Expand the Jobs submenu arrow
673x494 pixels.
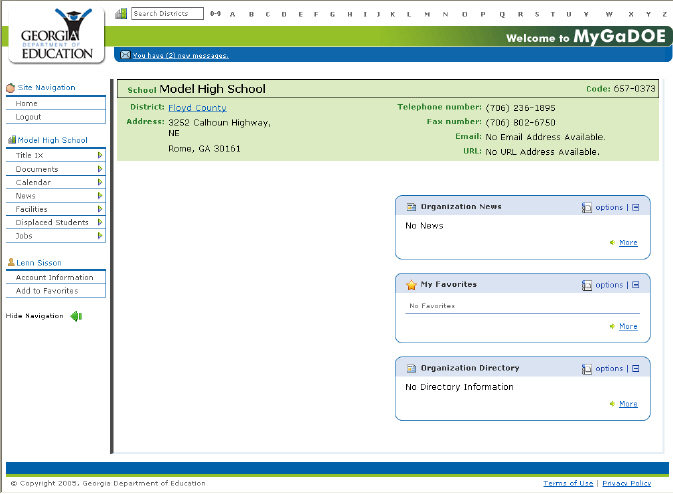click(100, 236)
